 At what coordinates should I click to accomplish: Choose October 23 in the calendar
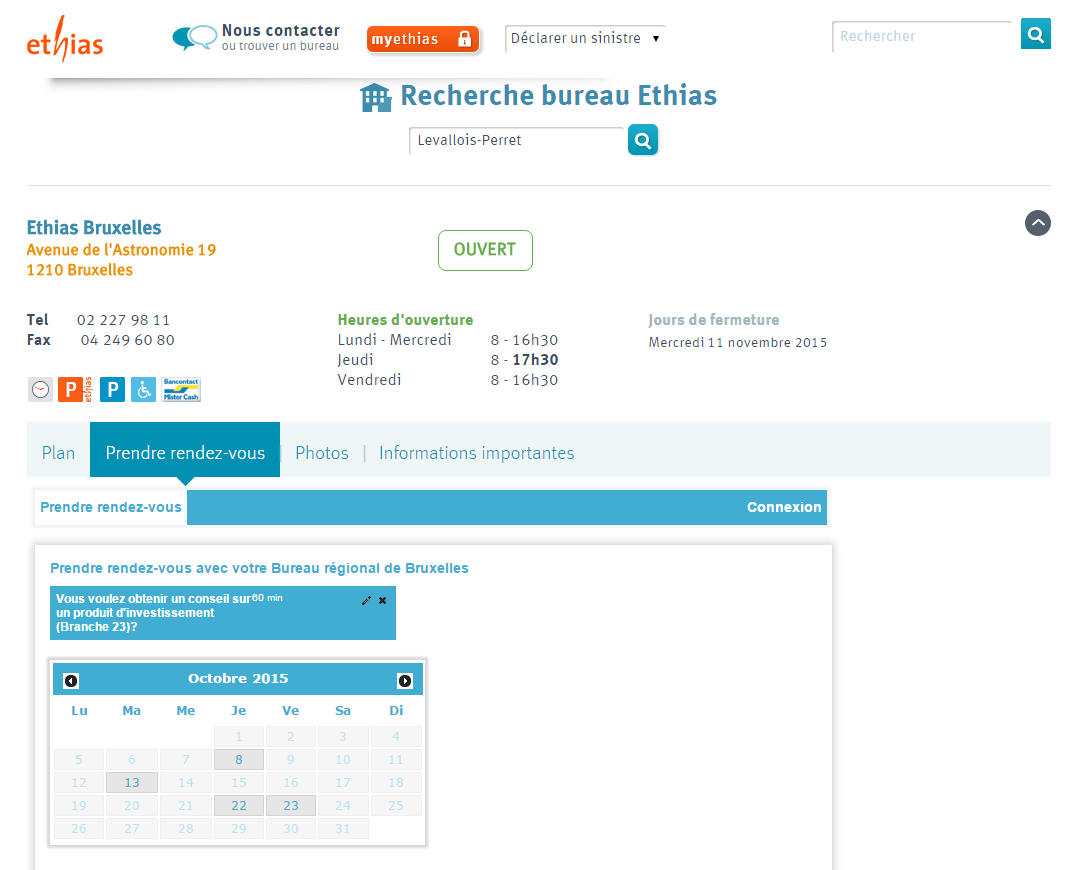(291, 806)
